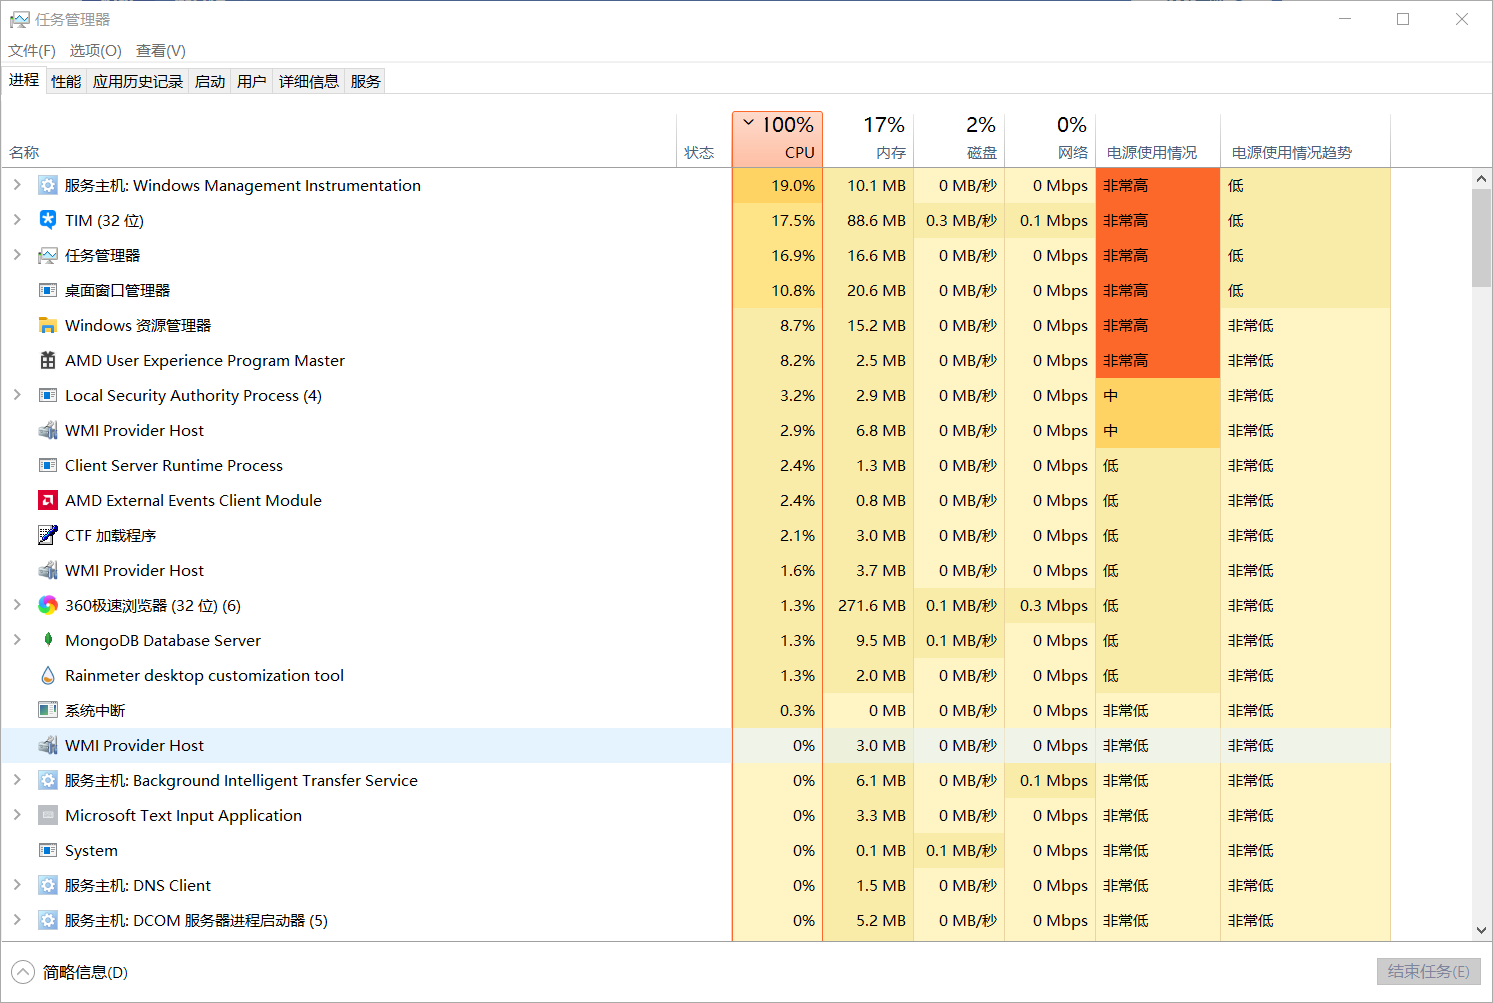The image size is (1493, 1003).
Task: Expand the TIM (32 位) process group
Action: tap(17, 220)
